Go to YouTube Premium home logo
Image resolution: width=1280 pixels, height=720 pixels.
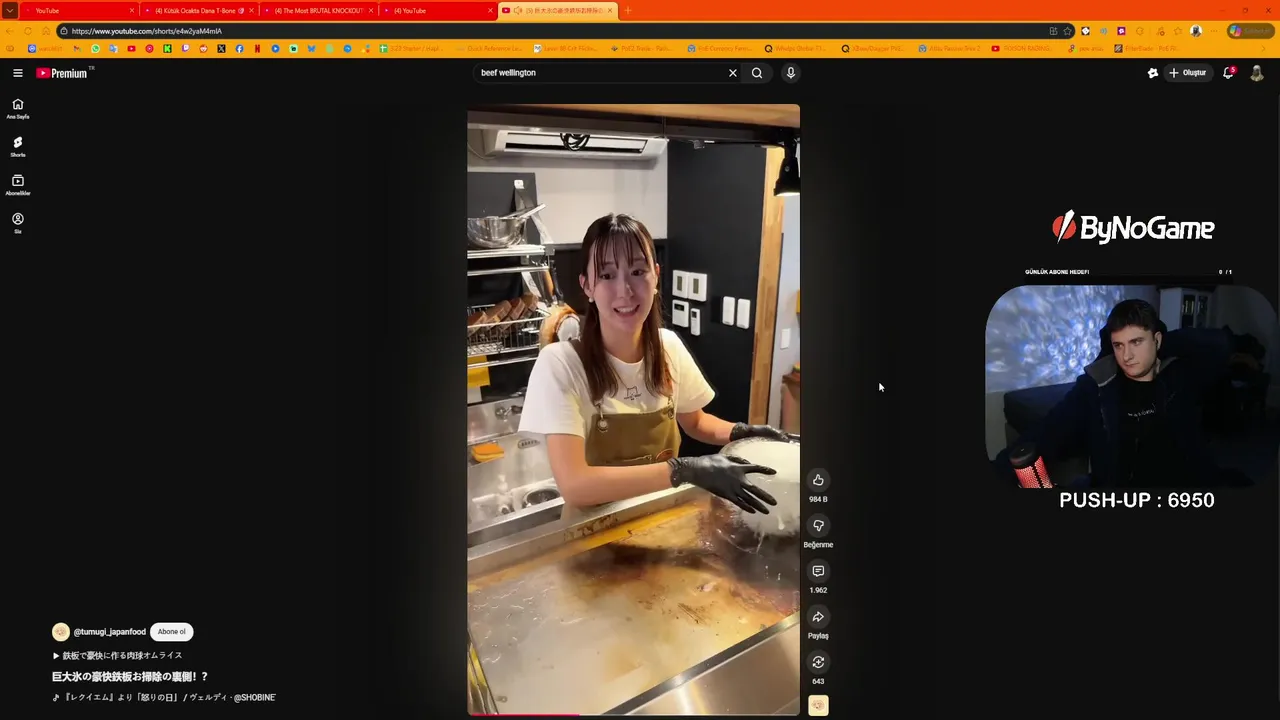pos(64,73)
